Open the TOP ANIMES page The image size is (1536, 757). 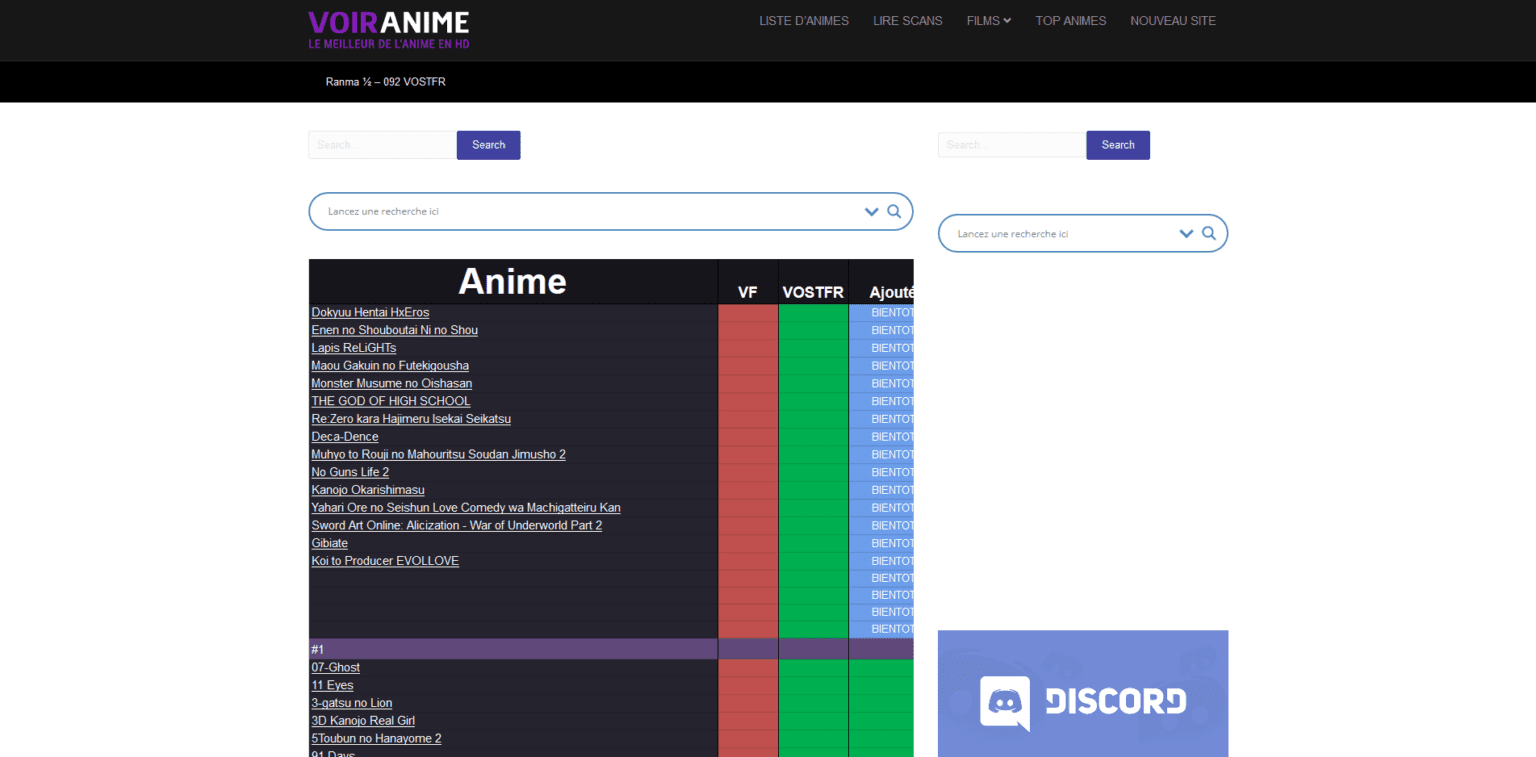coord(1070,20)
